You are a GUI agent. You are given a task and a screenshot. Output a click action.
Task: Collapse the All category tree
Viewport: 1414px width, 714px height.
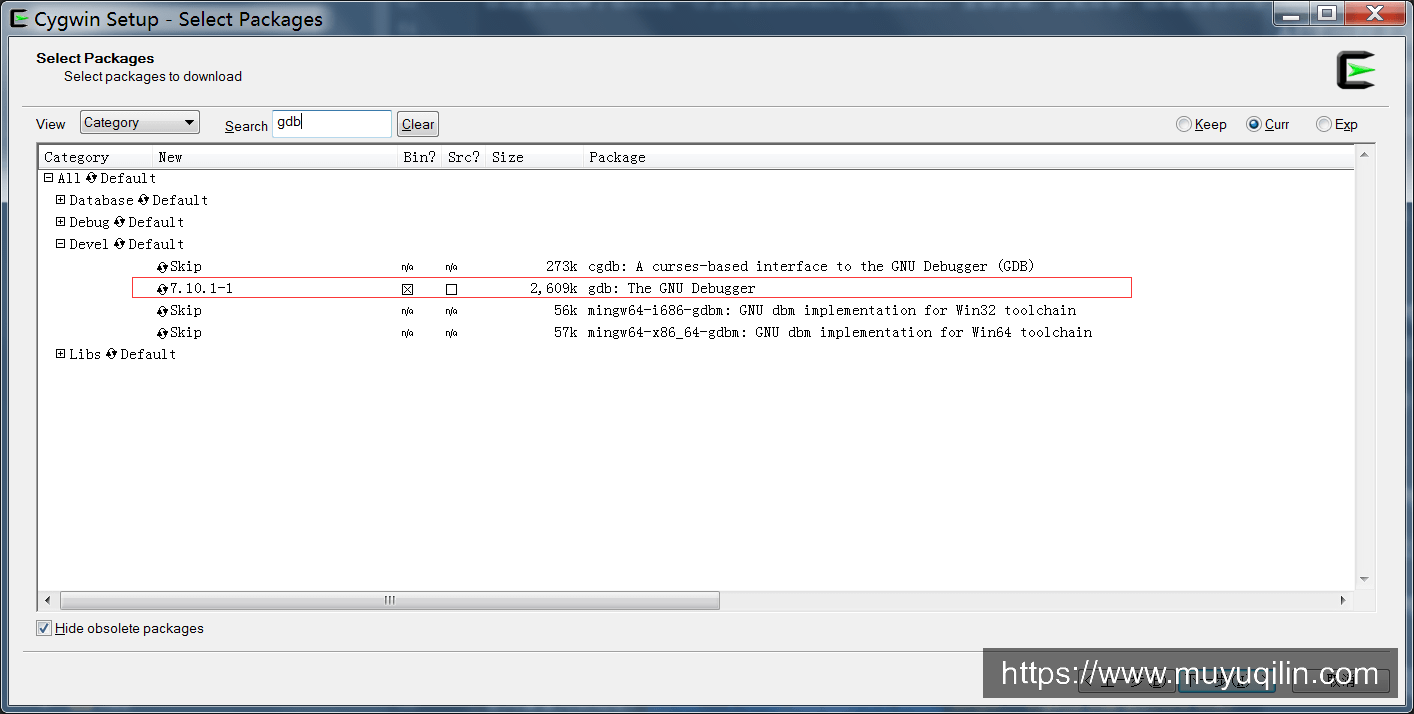48,178
